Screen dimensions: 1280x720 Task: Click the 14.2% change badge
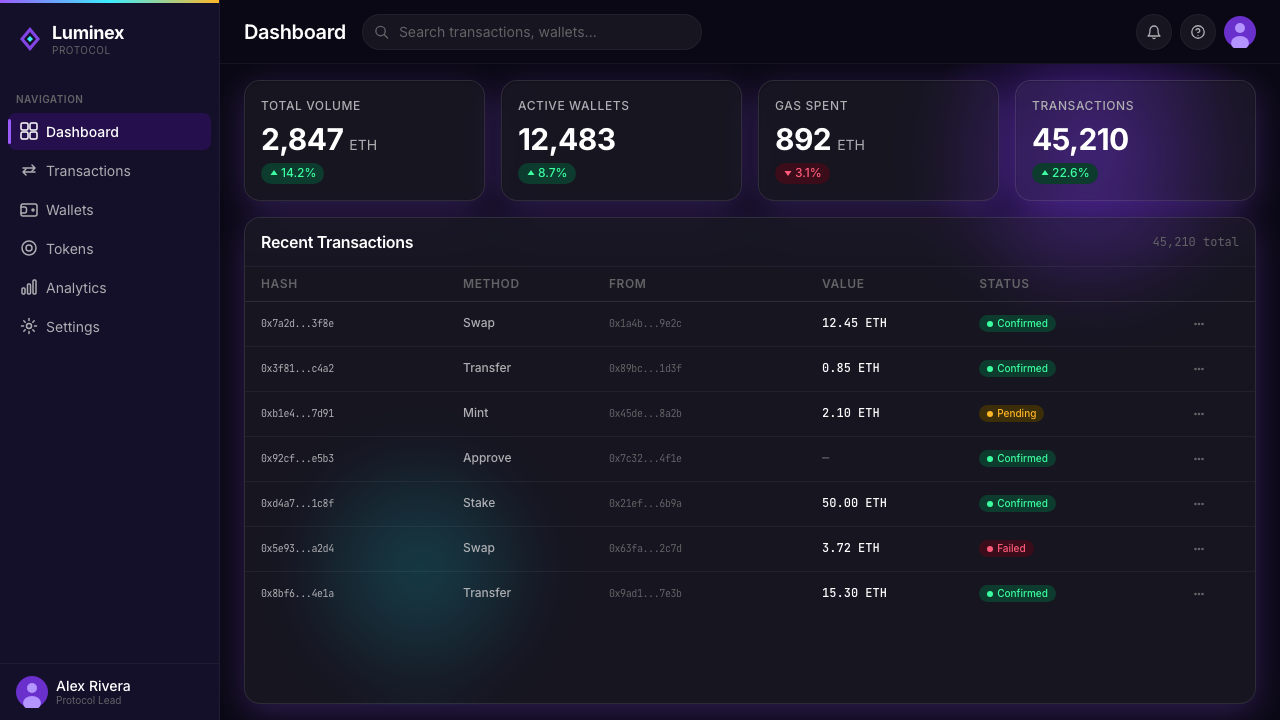(x=292, y=173)
